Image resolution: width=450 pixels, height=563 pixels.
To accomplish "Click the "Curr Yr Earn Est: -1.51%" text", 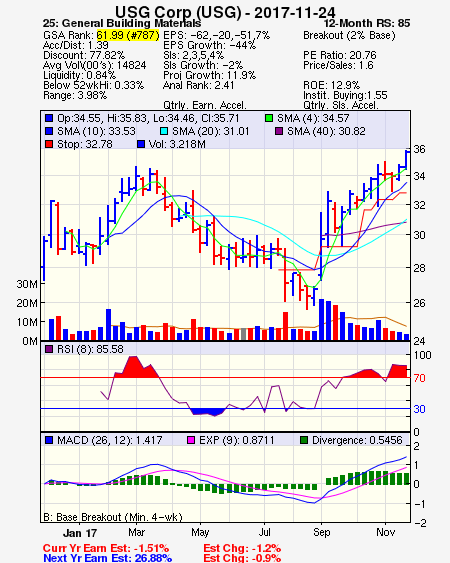I will (x=106, y=548).
